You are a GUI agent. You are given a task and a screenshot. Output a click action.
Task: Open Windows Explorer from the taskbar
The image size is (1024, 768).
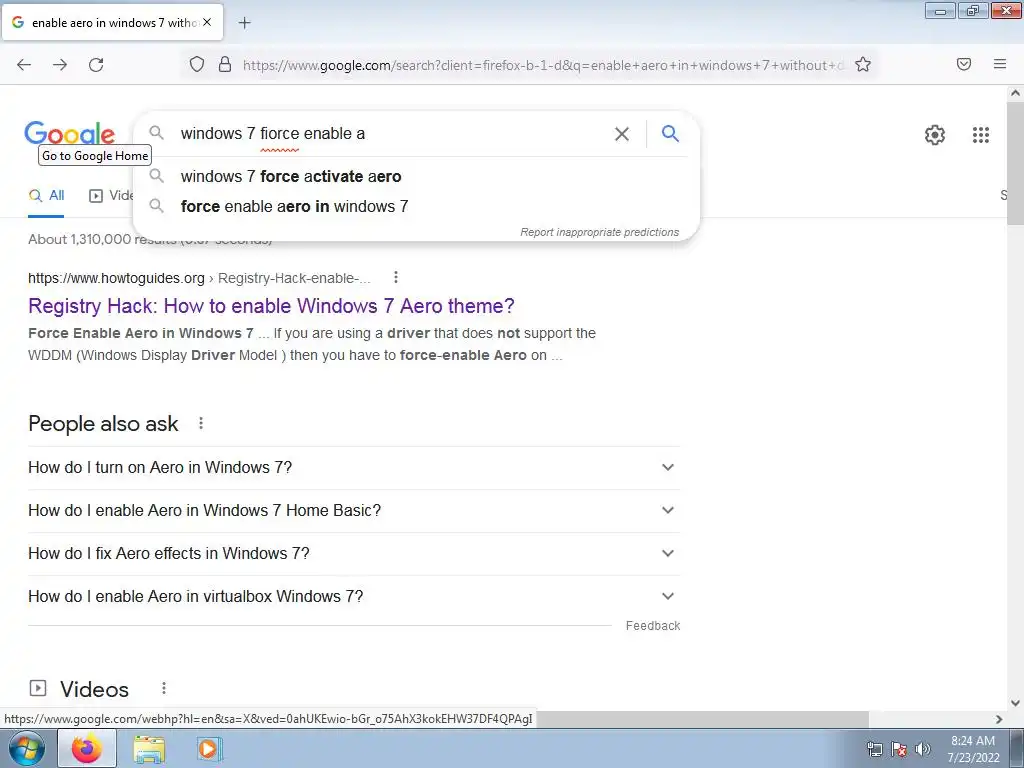[149, 749]
